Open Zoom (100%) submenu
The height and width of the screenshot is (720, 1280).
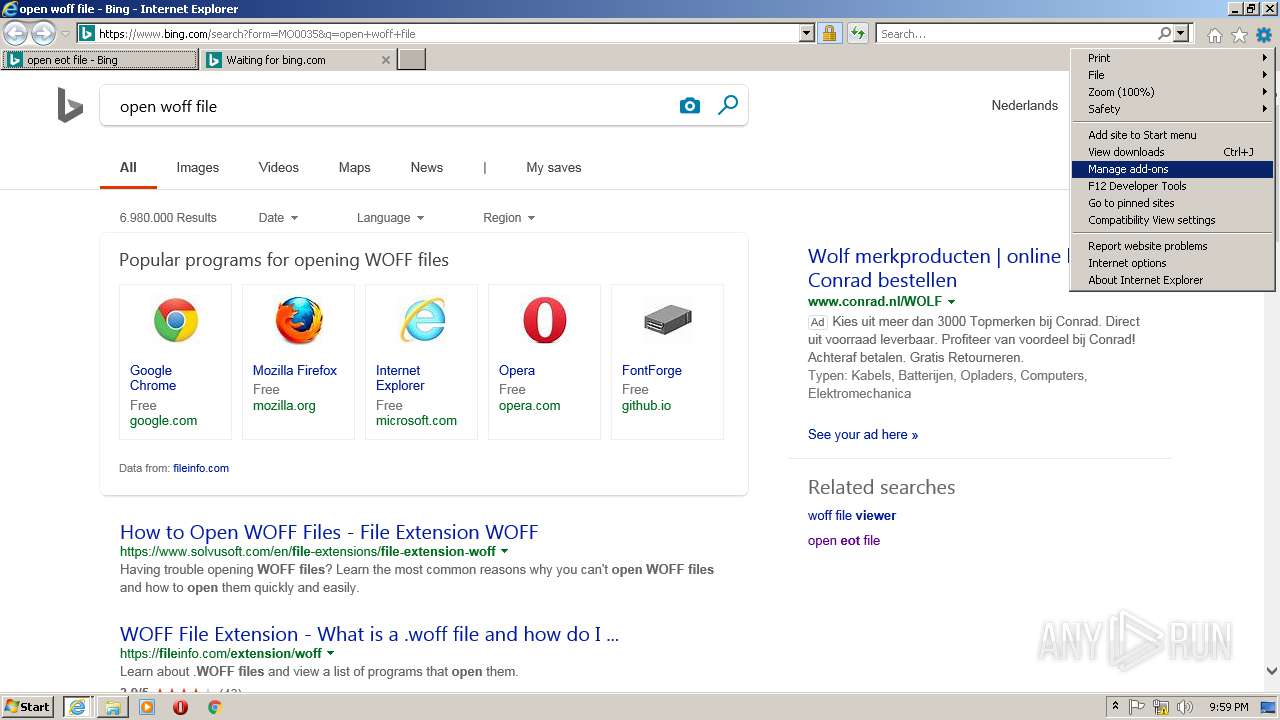(x=1171, y=92)
